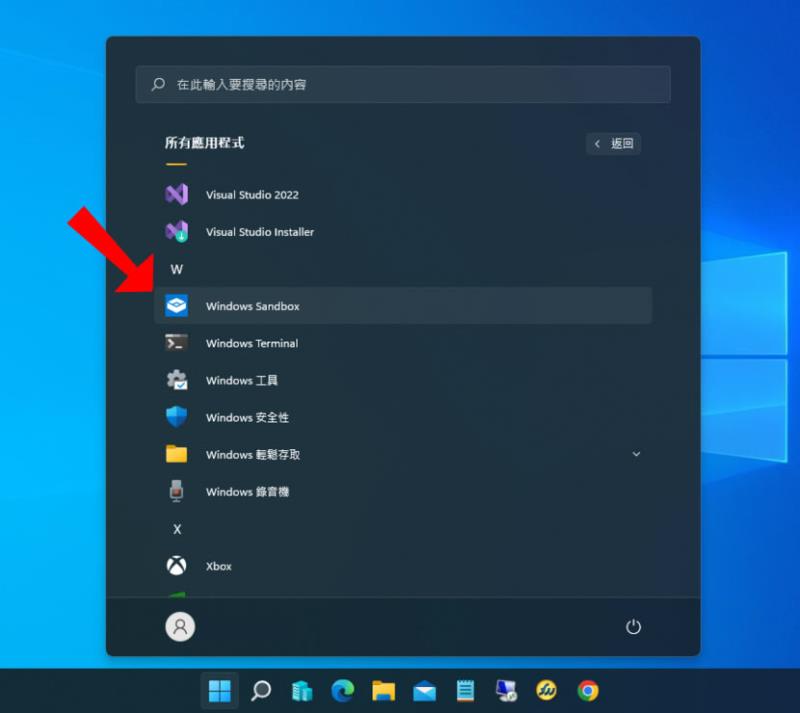Click the 所有應用程式 heading
This screenshot has width=800, height=713.
pos(204,142)
